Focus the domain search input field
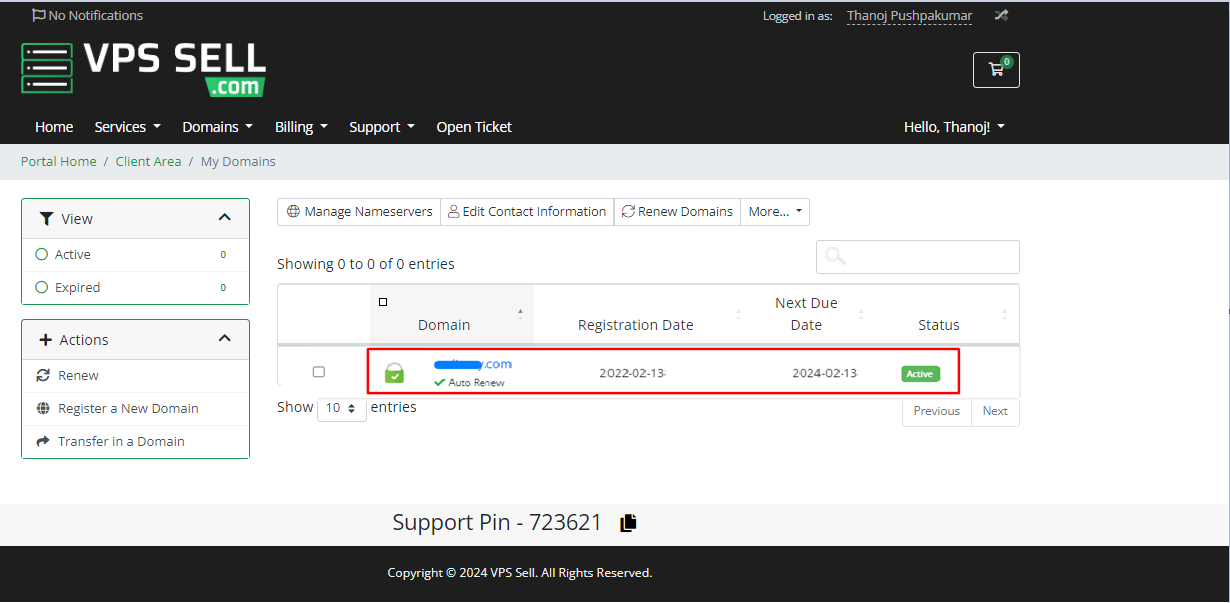The width and height of the screenshot is (1230, 603). [x=918, y=257]
